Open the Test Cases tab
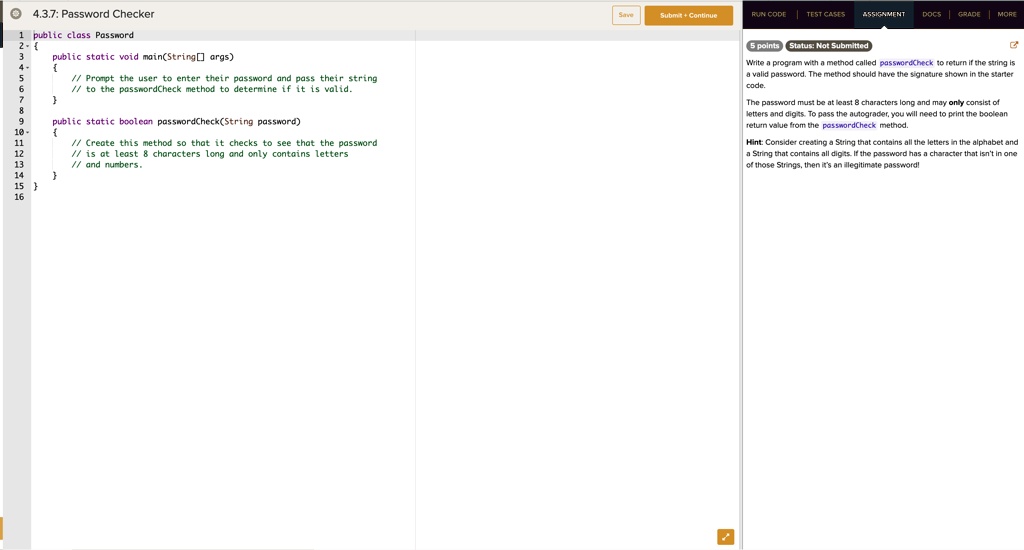The image size is (1024, 550). coord(825,15)
